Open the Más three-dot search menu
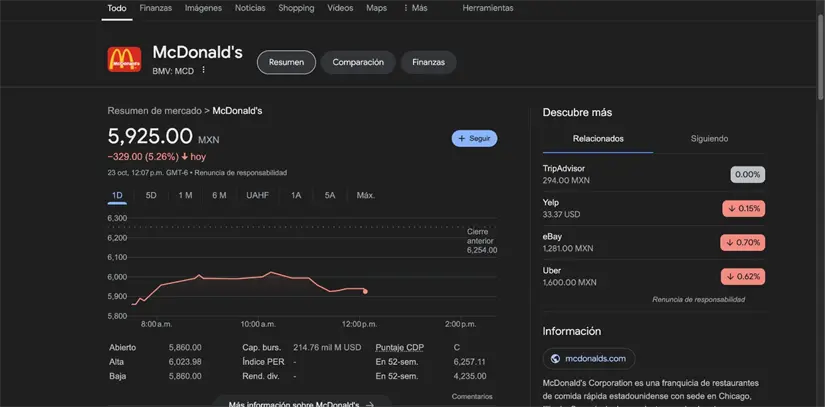Image resolution: width=825 pixels, height=407 pixels. click(414, 8)
